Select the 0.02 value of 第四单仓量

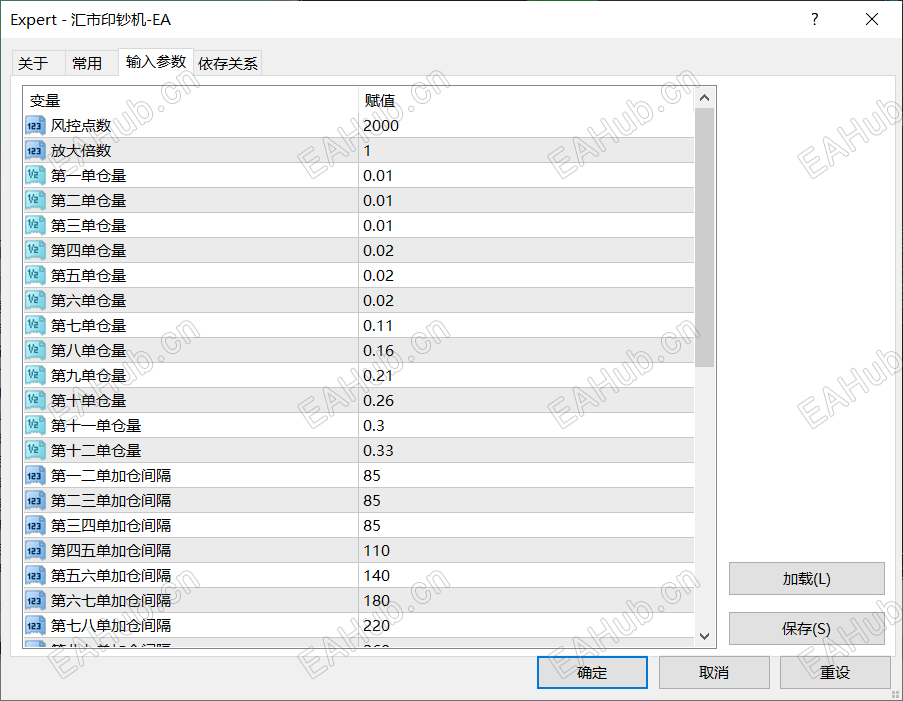[x=378, y=251]
